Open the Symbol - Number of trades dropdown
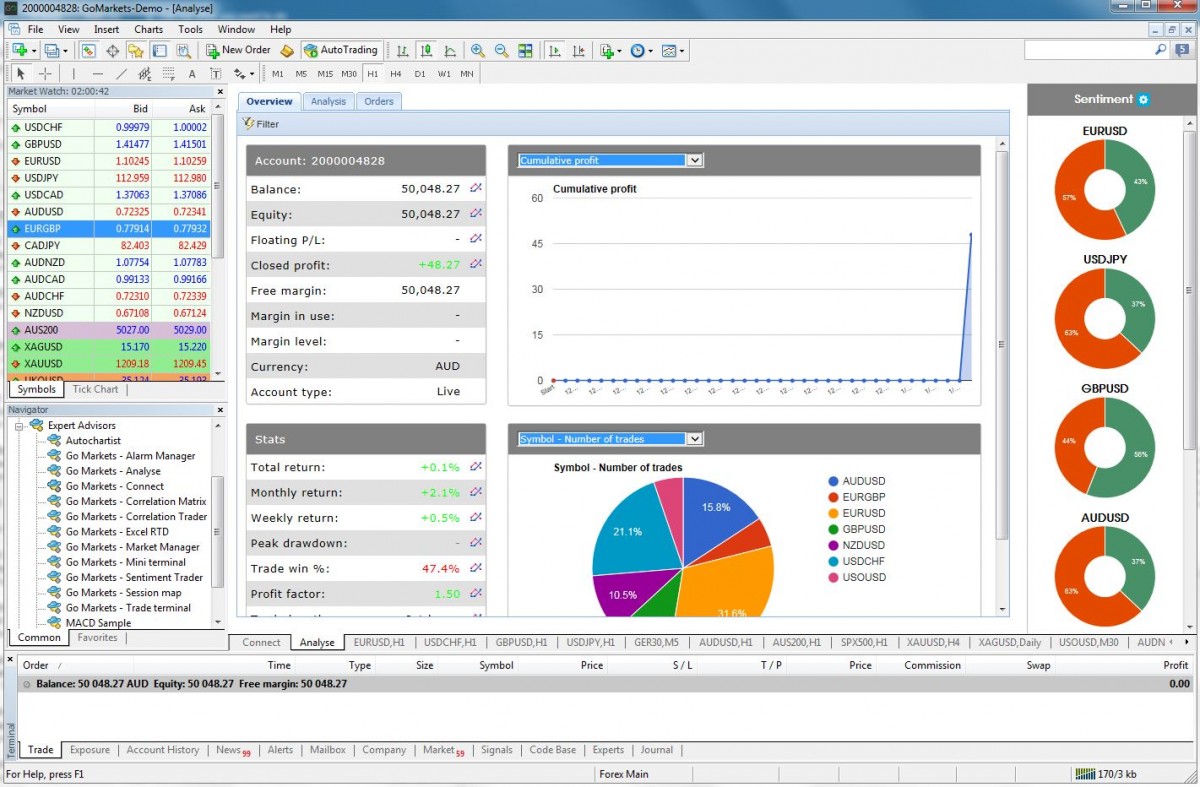The width and height of the screenshot is (1200, 787). (695, 438)
